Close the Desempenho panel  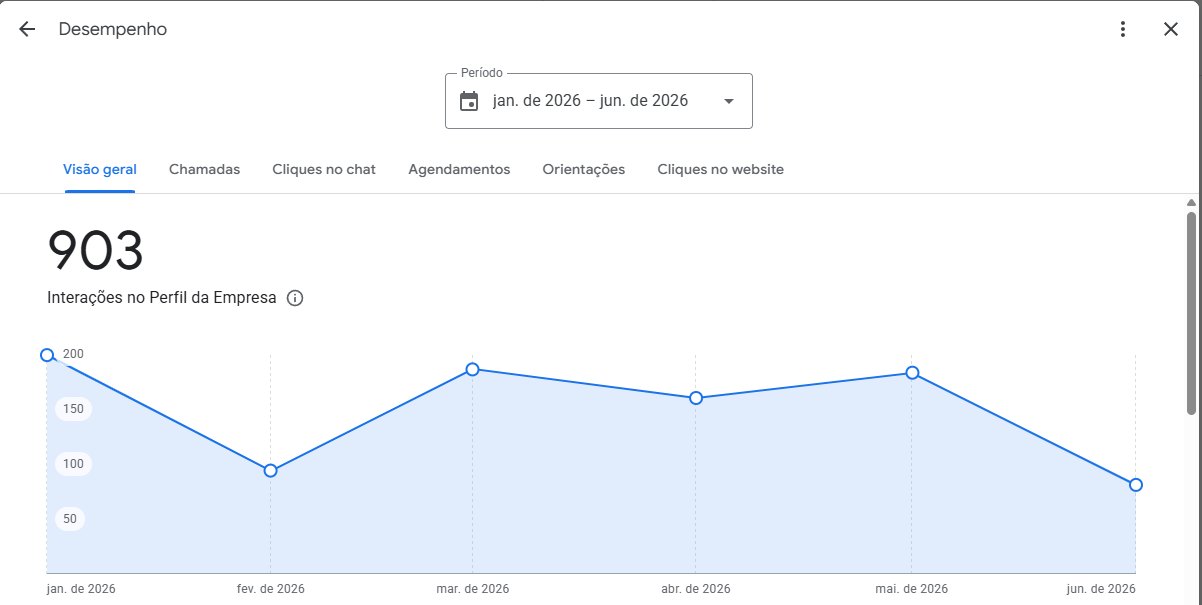tap(1171, 29)
